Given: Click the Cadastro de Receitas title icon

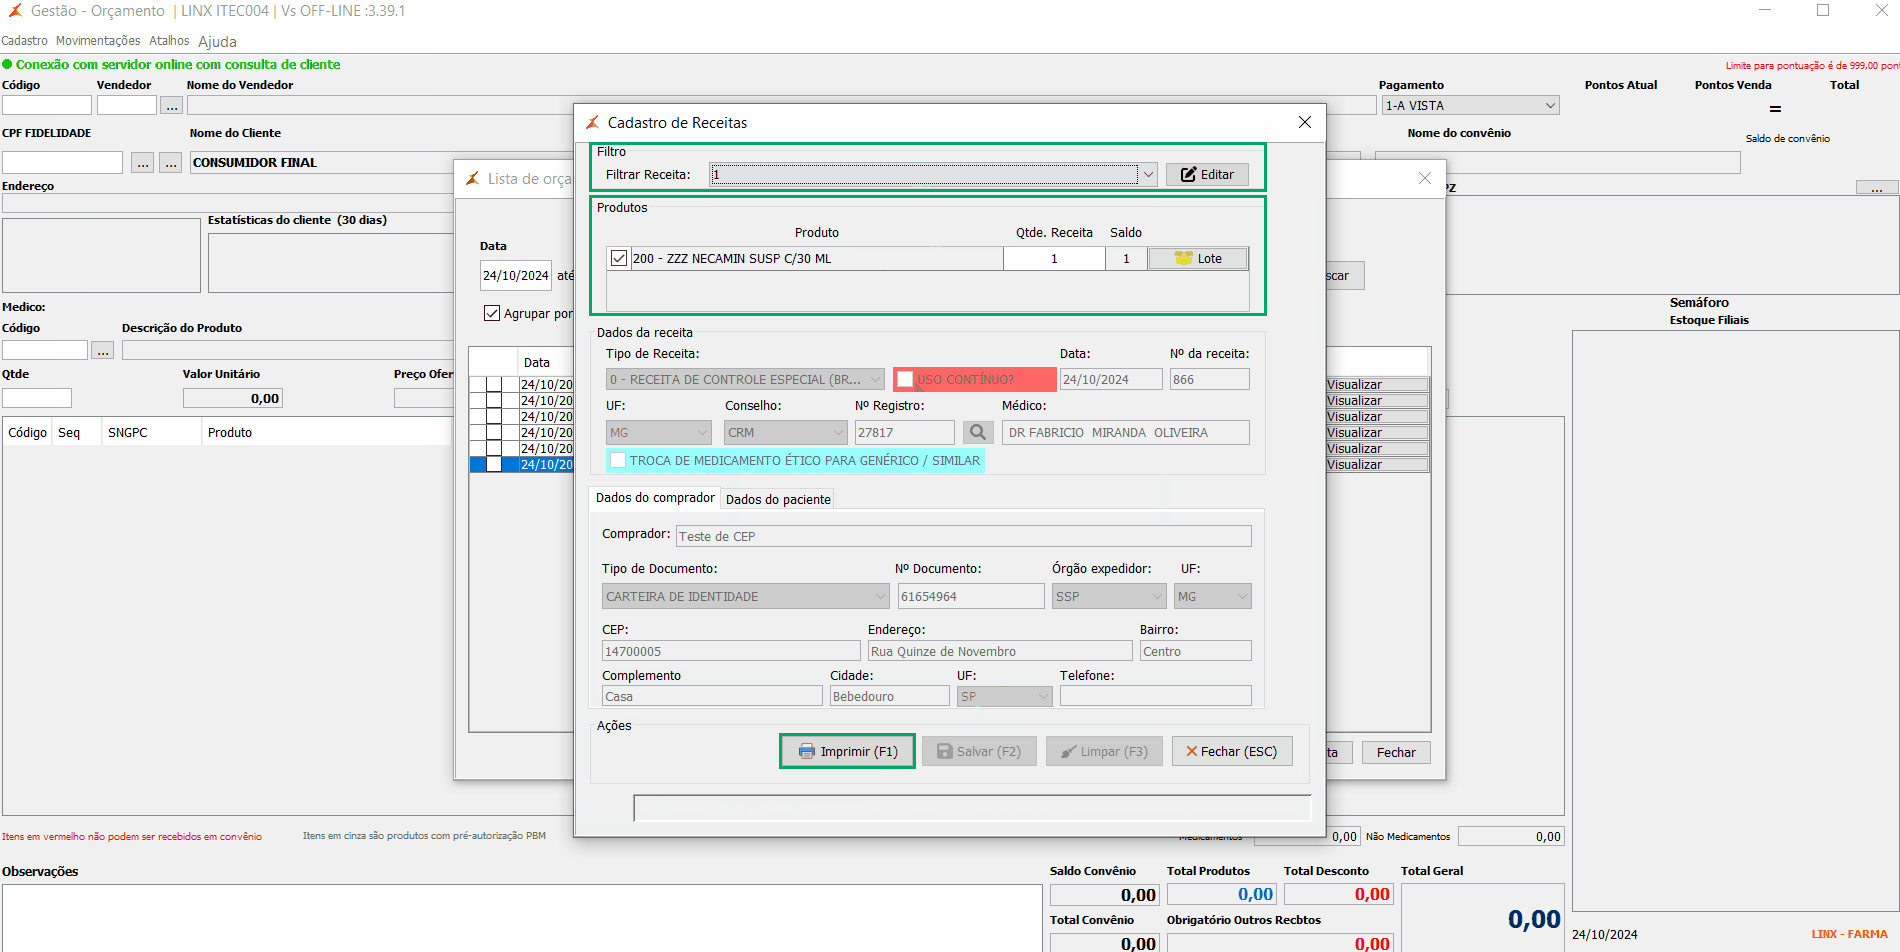Looking at the screenshot, I should pos(592,122).
